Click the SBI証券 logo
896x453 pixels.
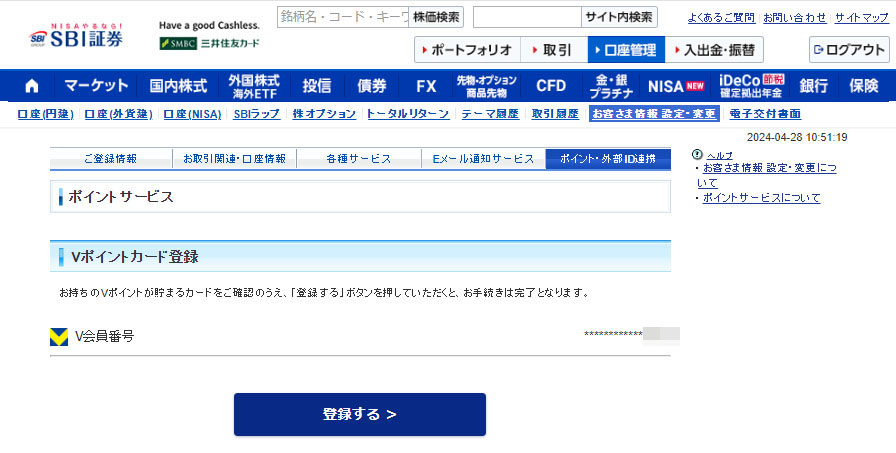coord(75,35)
